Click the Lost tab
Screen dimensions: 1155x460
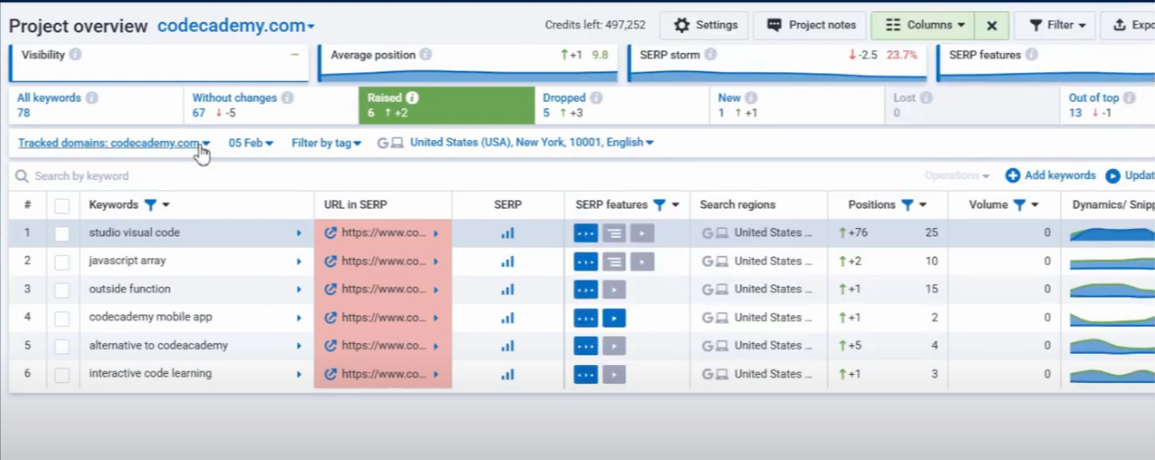[972, 105]
